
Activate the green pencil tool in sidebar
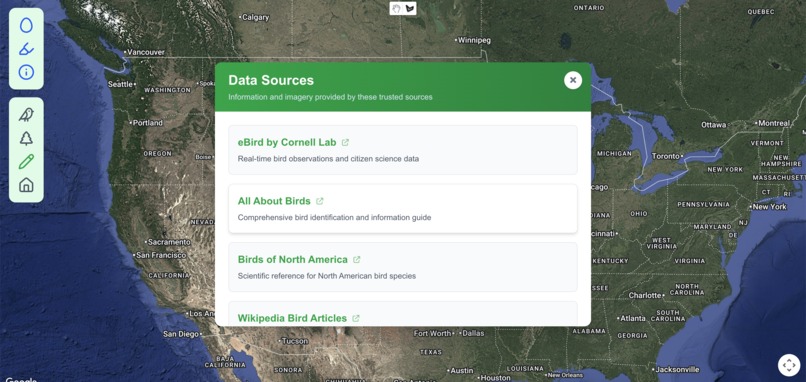click(26, 161)
